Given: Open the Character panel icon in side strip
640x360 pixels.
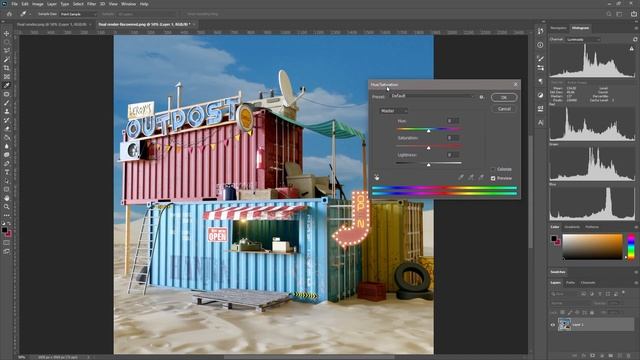Looking at the screenshot, I should [x=540, y=122].
